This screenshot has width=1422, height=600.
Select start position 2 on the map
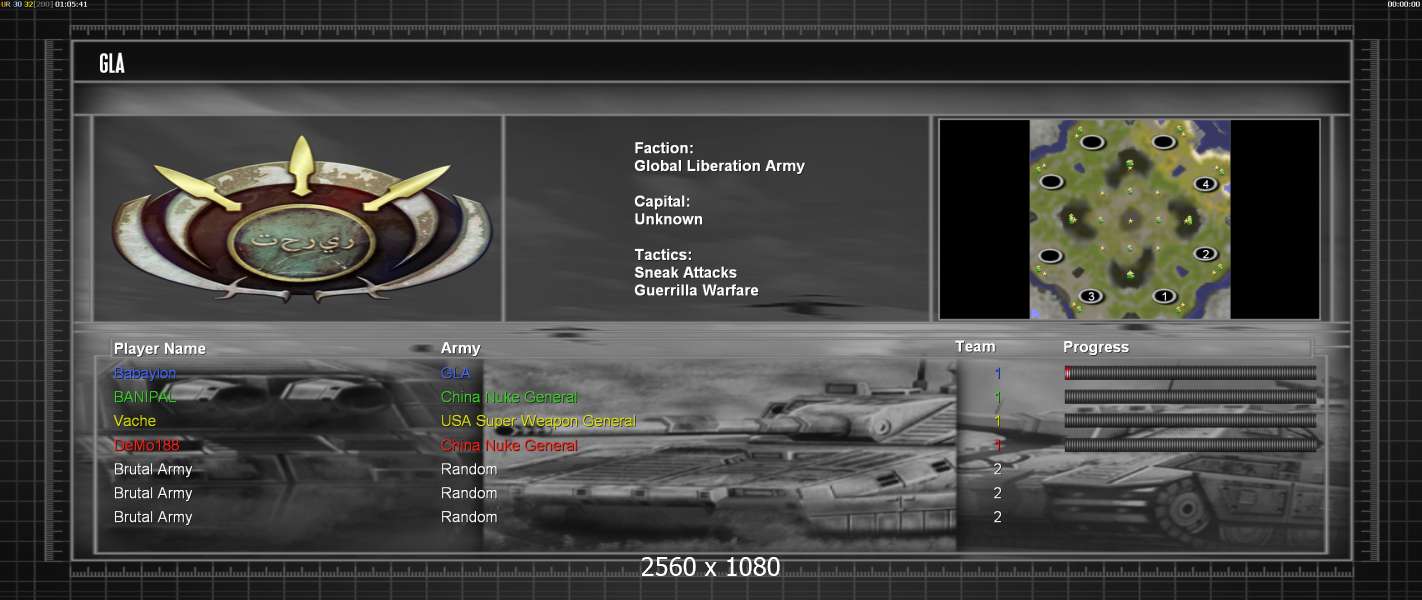click(x=1205, y=254)
